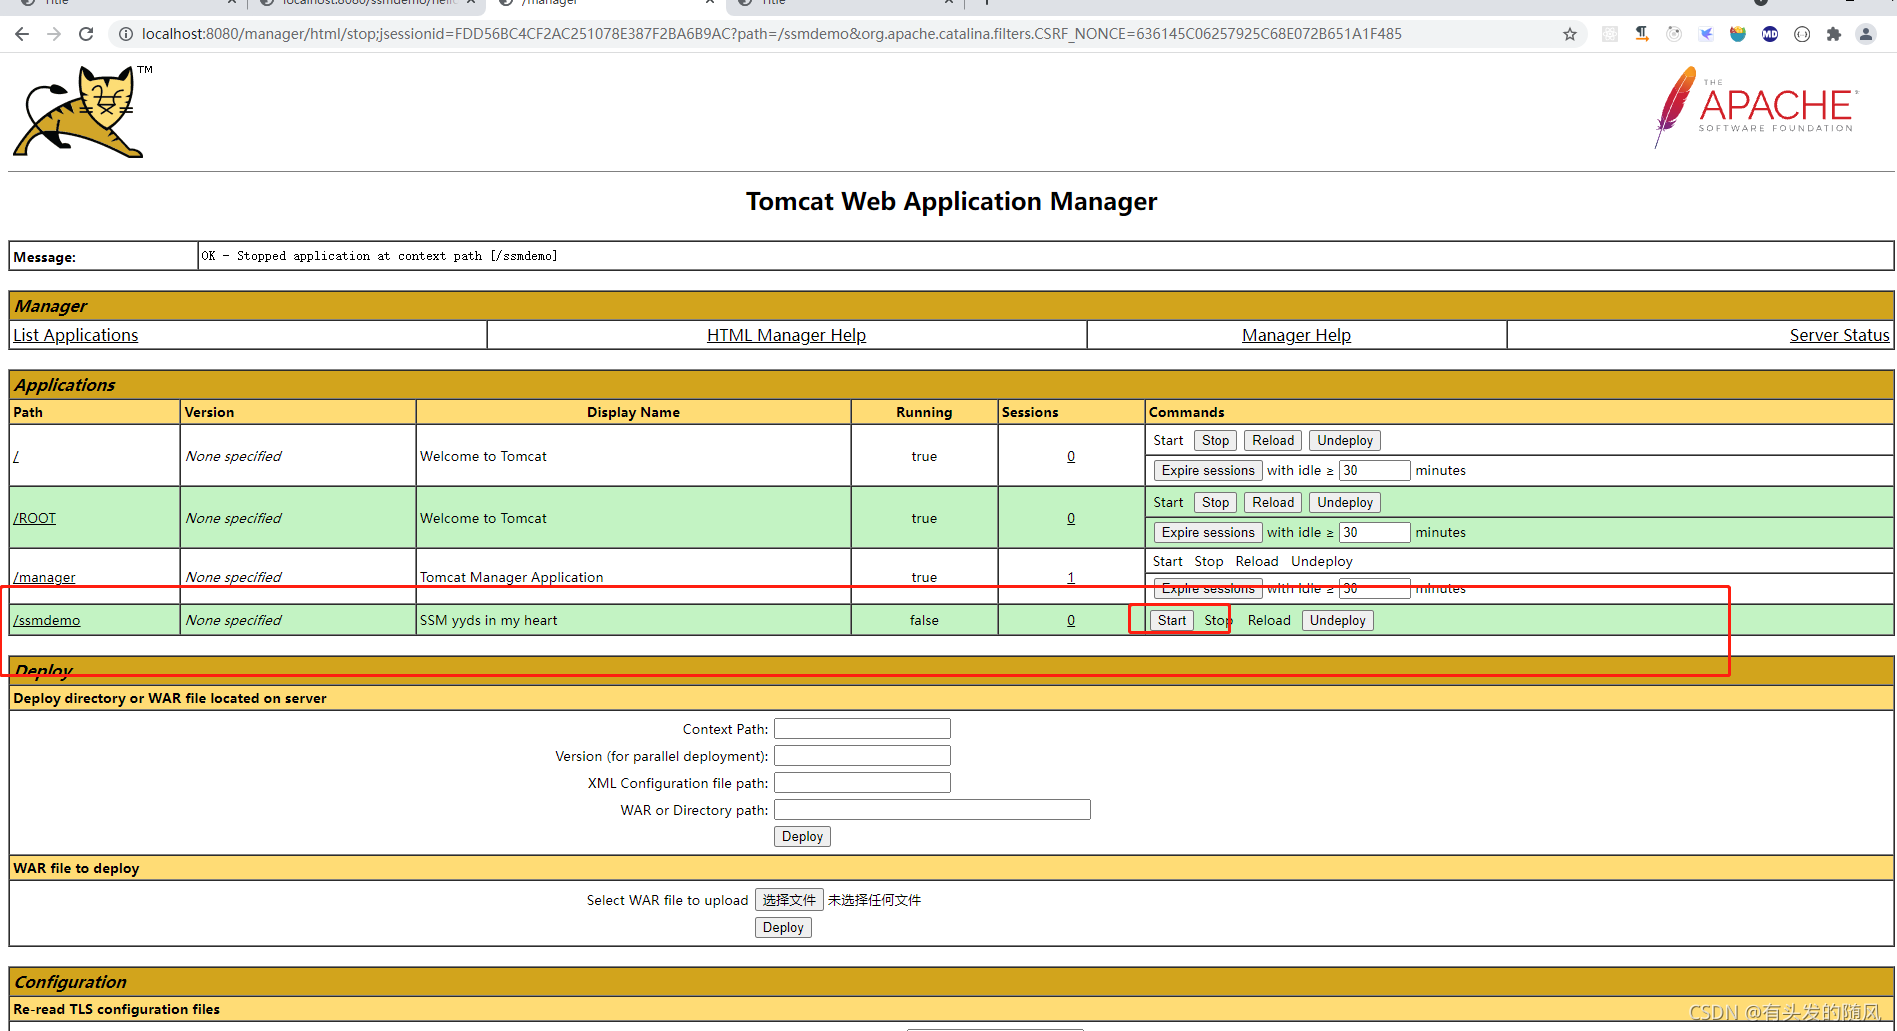Click the Tomcat cat logo

pyautogui.click(x=80, y=112)
